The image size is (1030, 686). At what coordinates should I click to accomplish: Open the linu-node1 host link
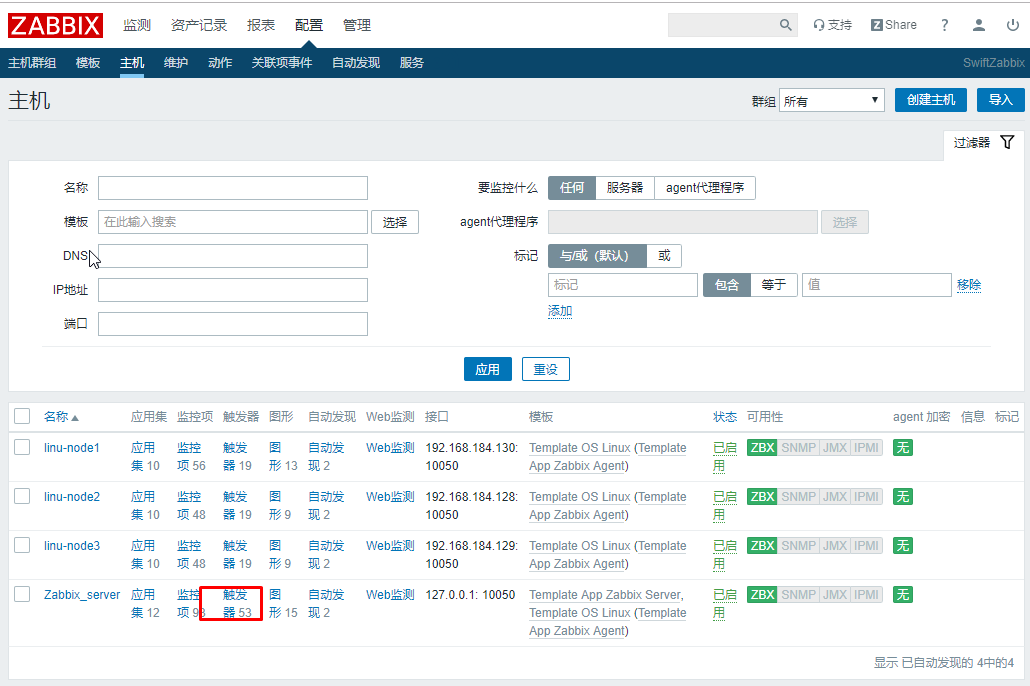(x=72, y=447)
